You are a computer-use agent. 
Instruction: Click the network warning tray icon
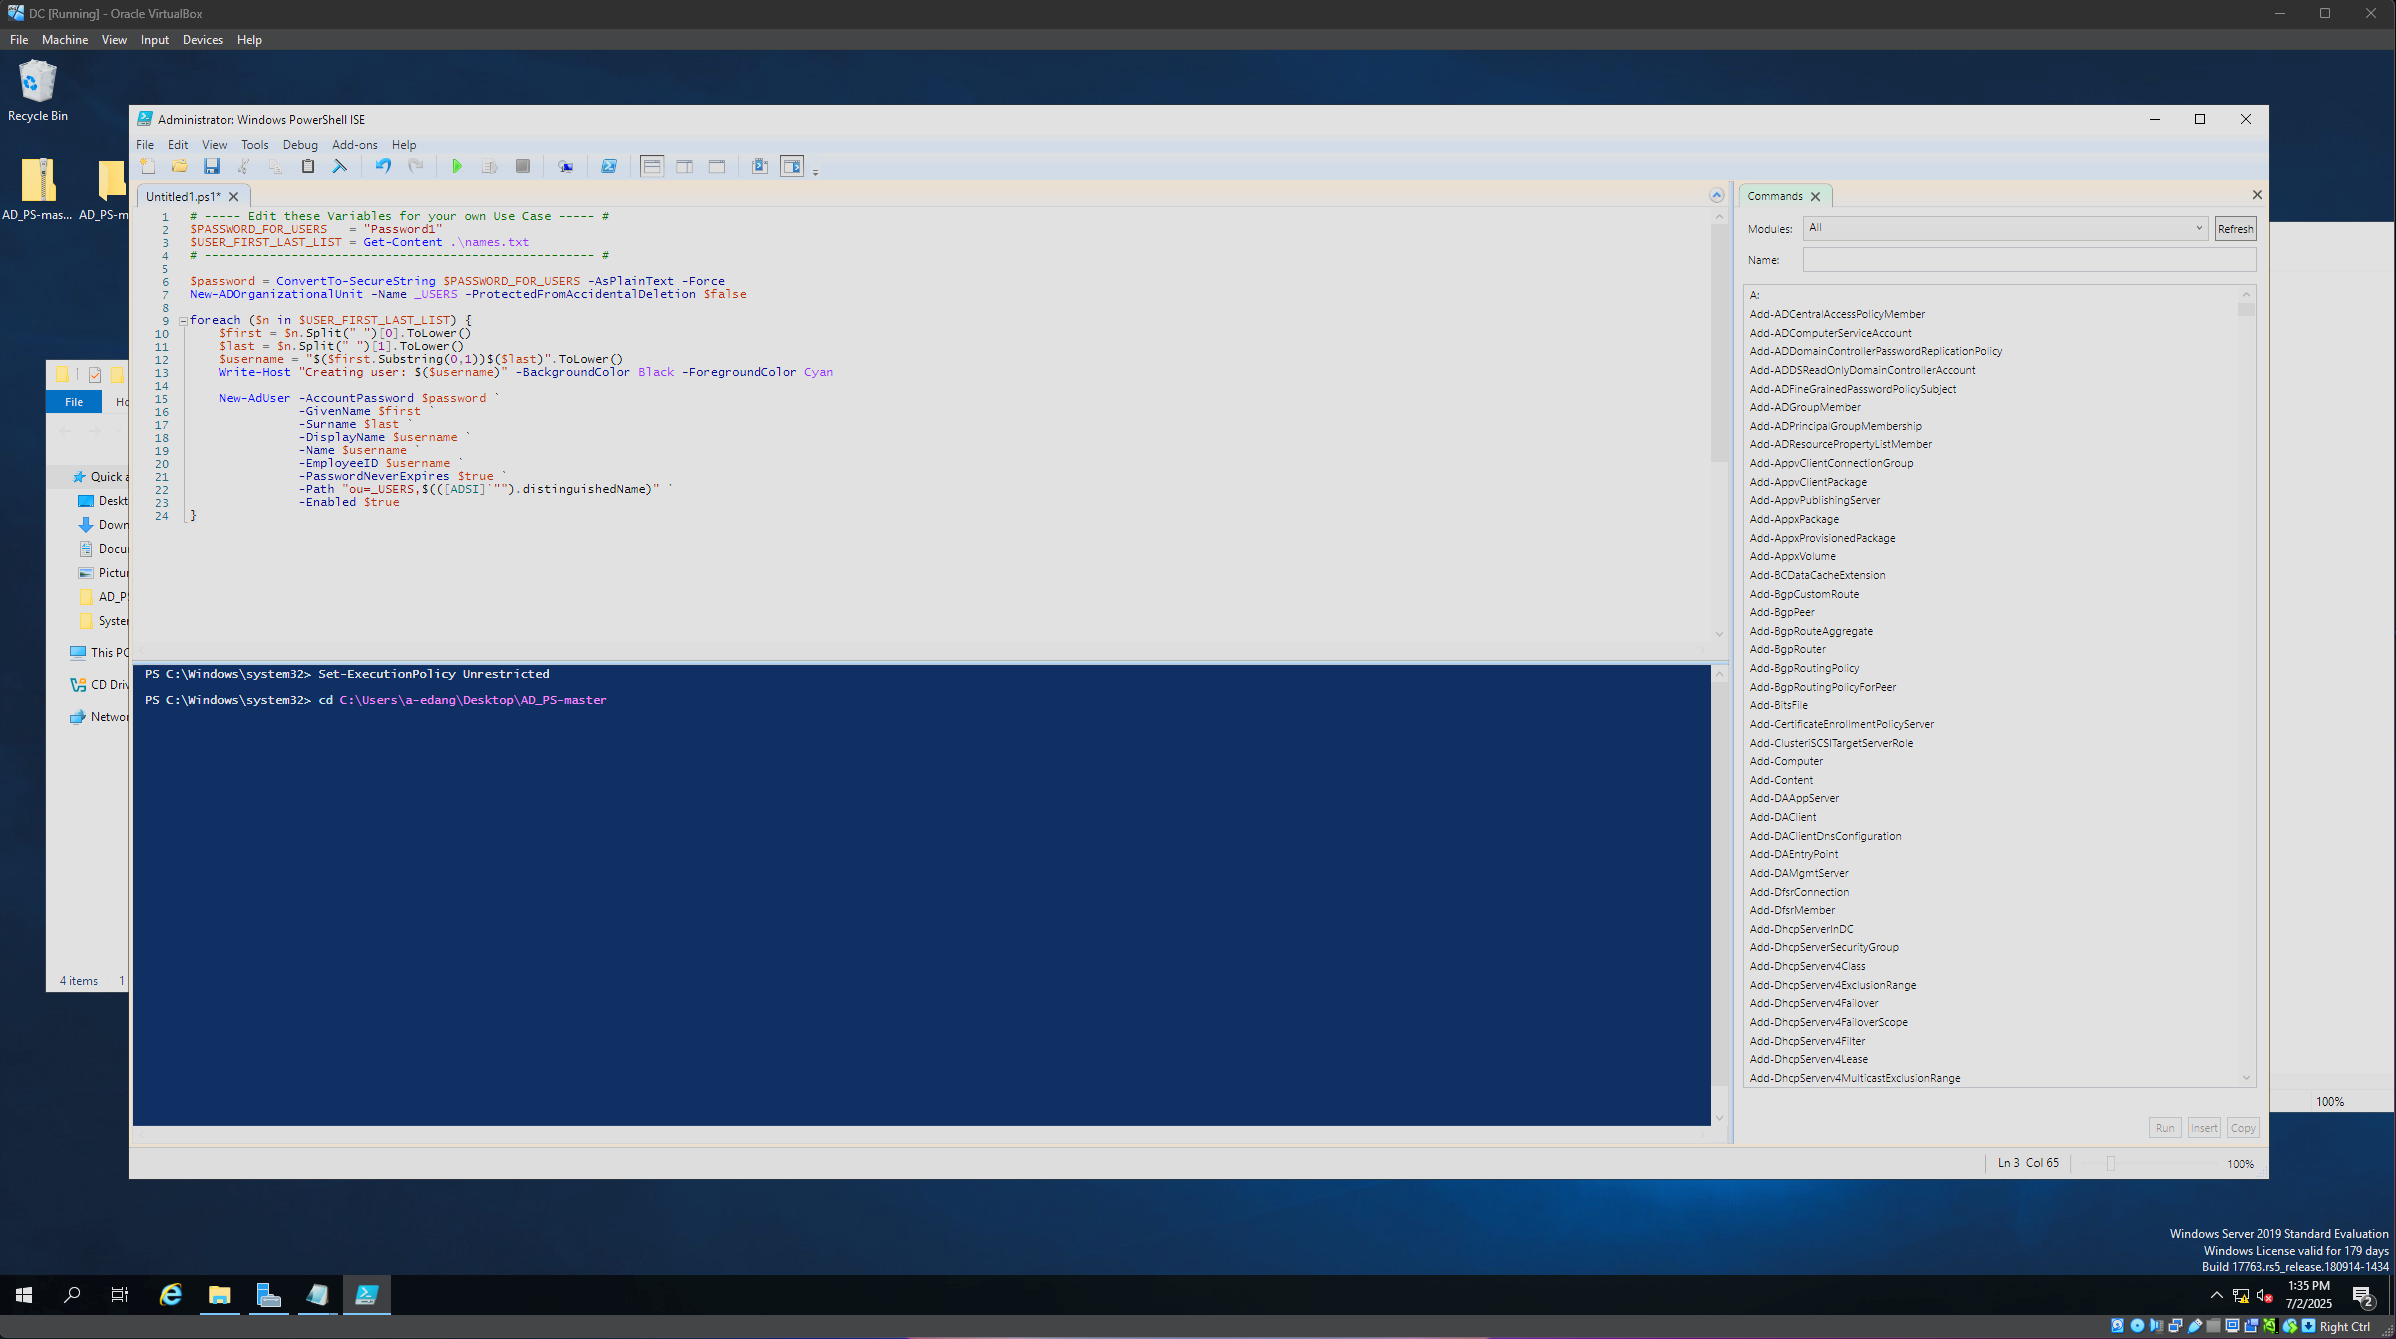click(2241, 1296)
